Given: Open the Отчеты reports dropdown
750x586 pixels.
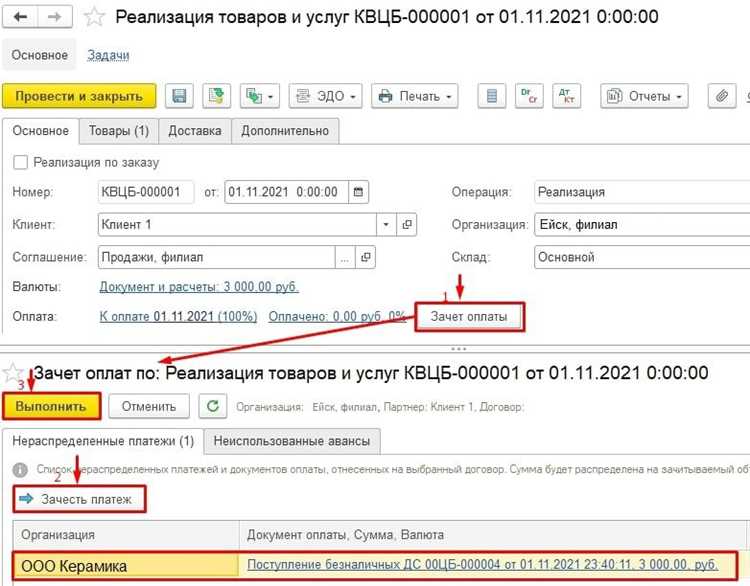Looking at the screenshot, I should pyautogui.click(x=644, y=96).
